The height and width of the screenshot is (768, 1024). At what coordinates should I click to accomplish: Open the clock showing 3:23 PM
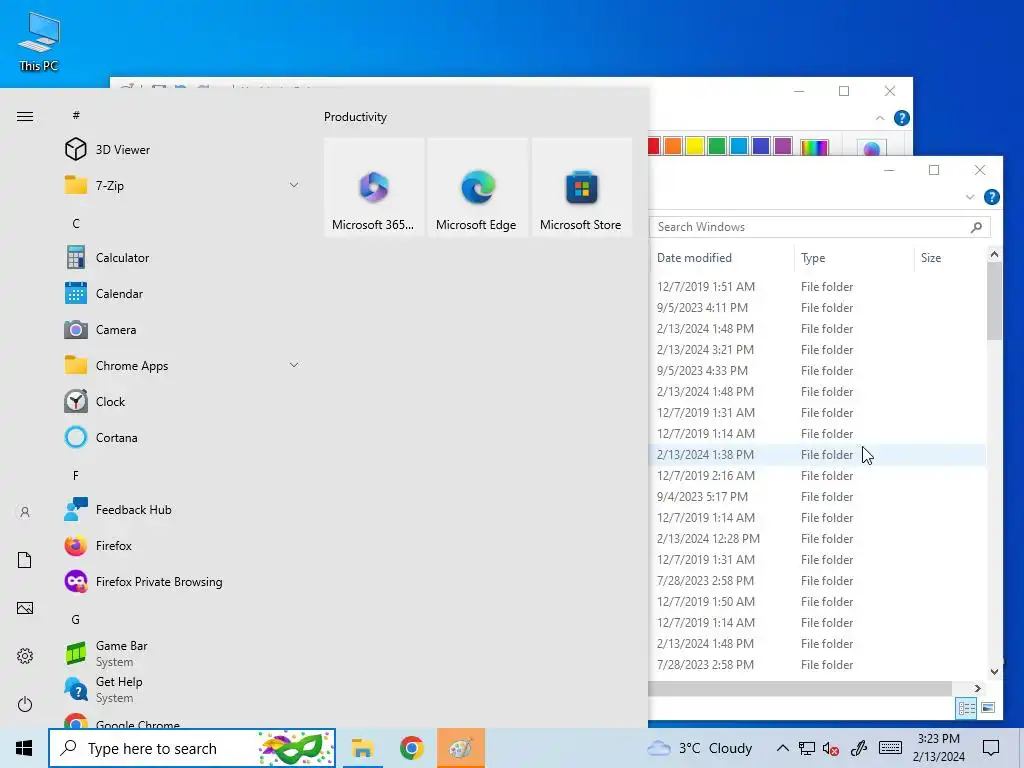pyautogui.click(x=939, y=748)
